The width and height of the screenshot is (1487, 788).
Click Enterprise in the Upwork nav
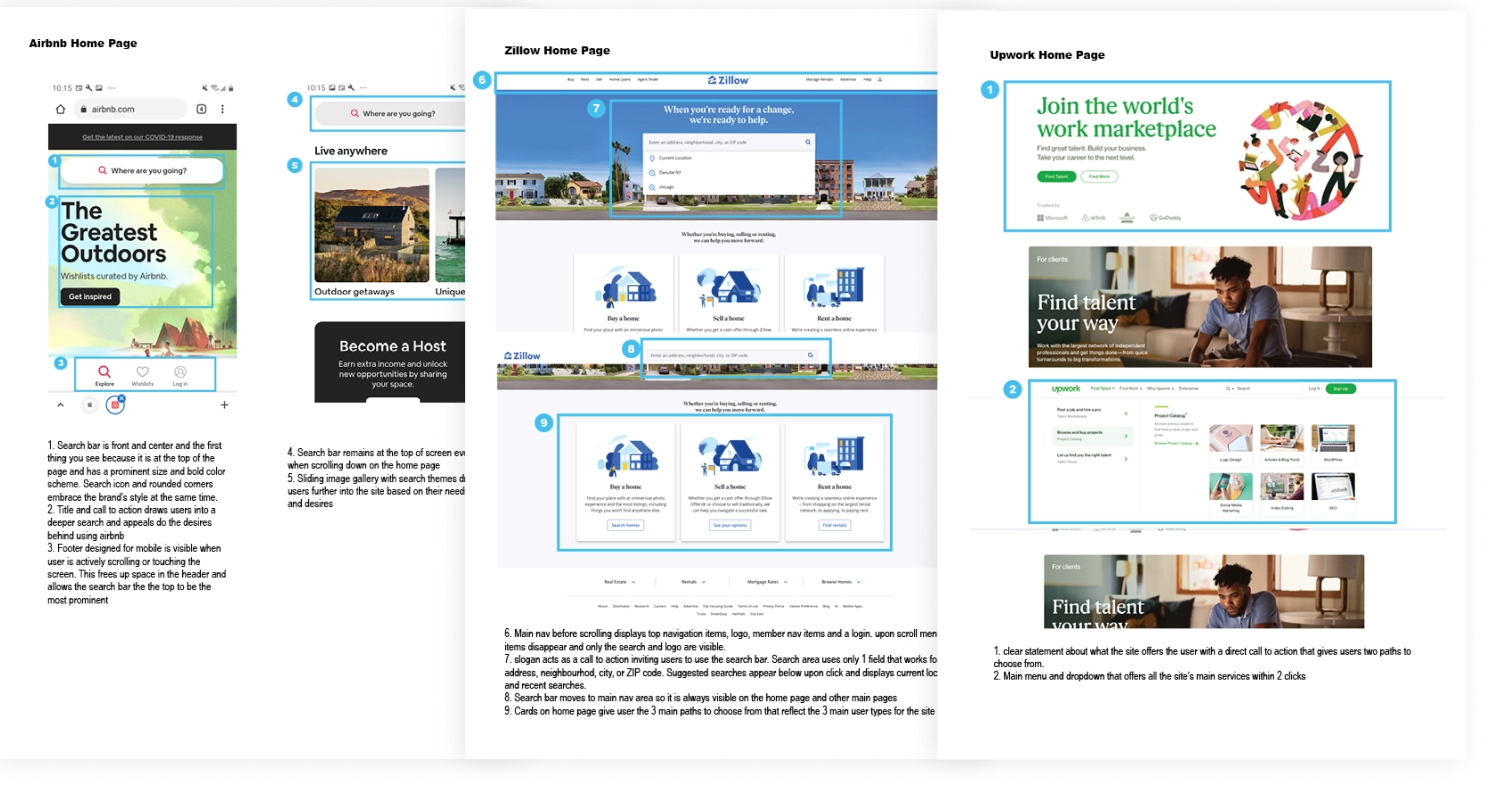(x=1189, y=388)
